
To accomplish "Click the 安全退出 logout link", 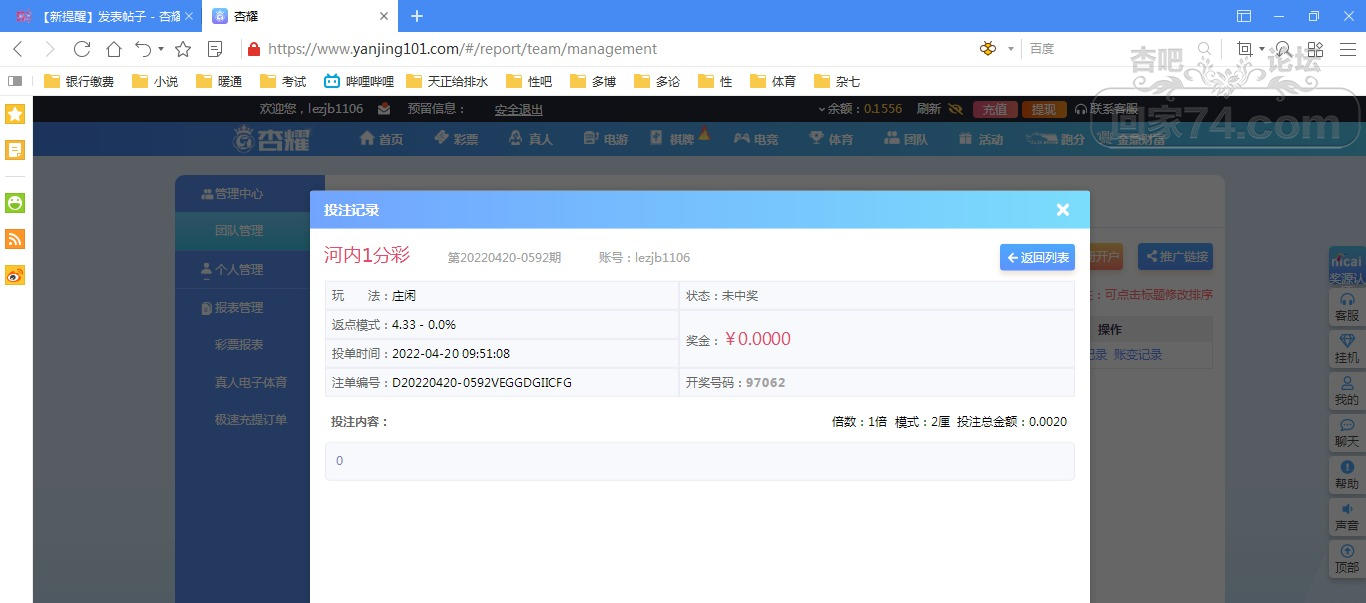I will 519,109.
